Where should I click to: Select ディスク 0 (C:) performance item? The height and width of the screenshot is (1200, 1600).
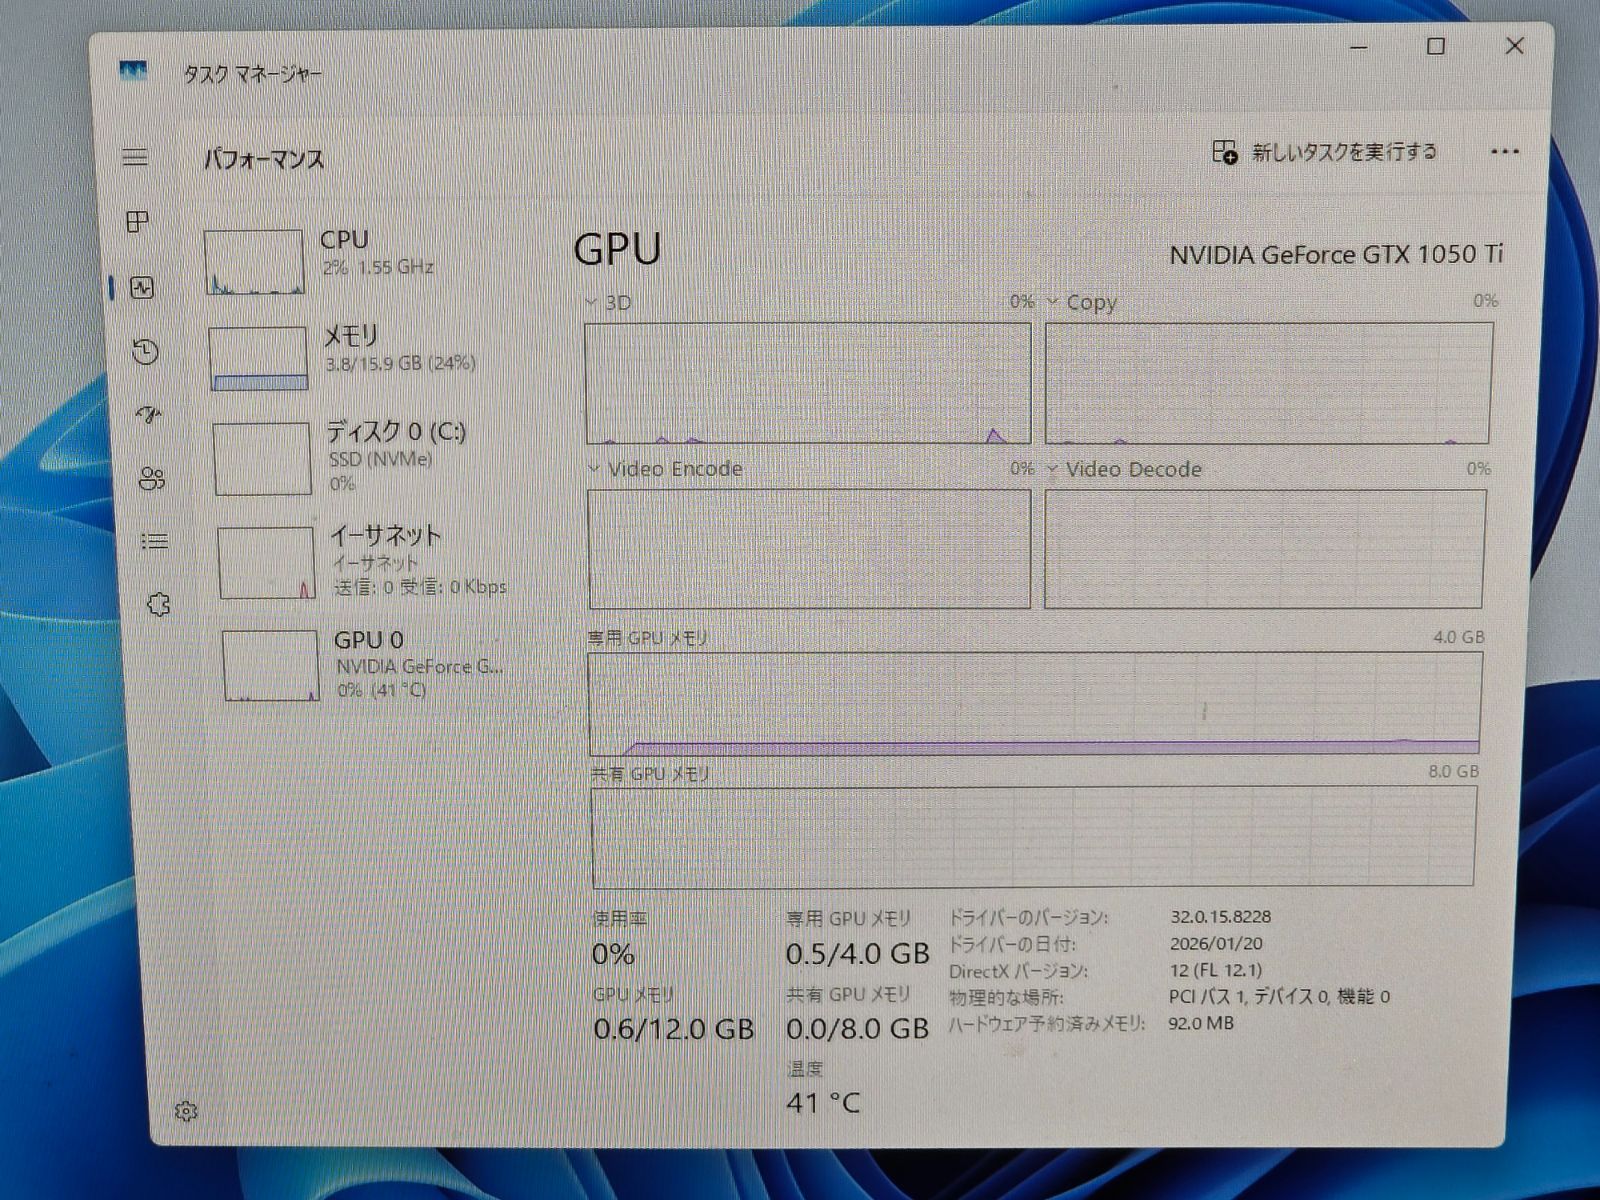click(382, 457)
